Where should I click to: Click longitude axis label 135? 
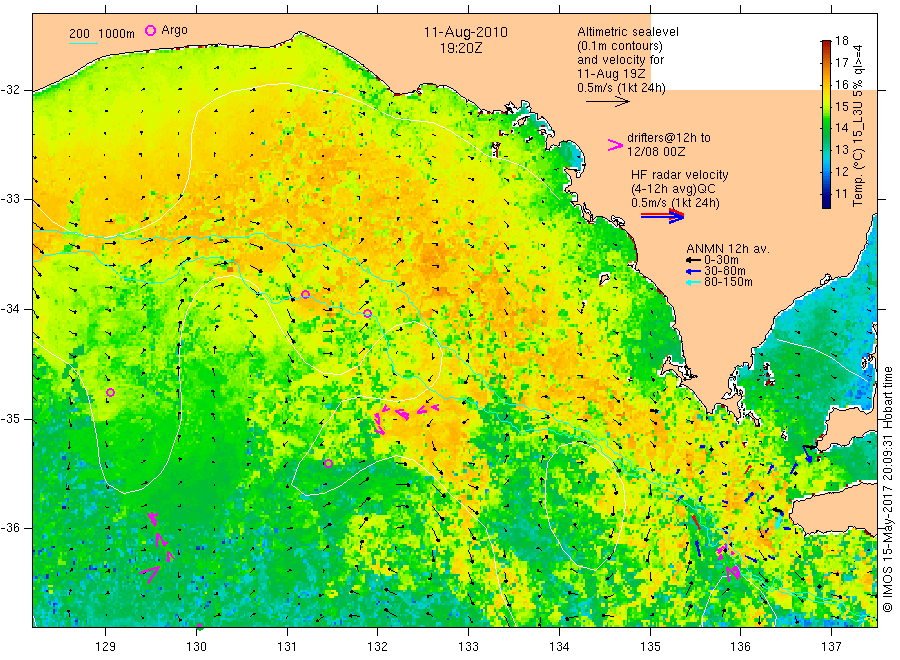pos(650,647)
